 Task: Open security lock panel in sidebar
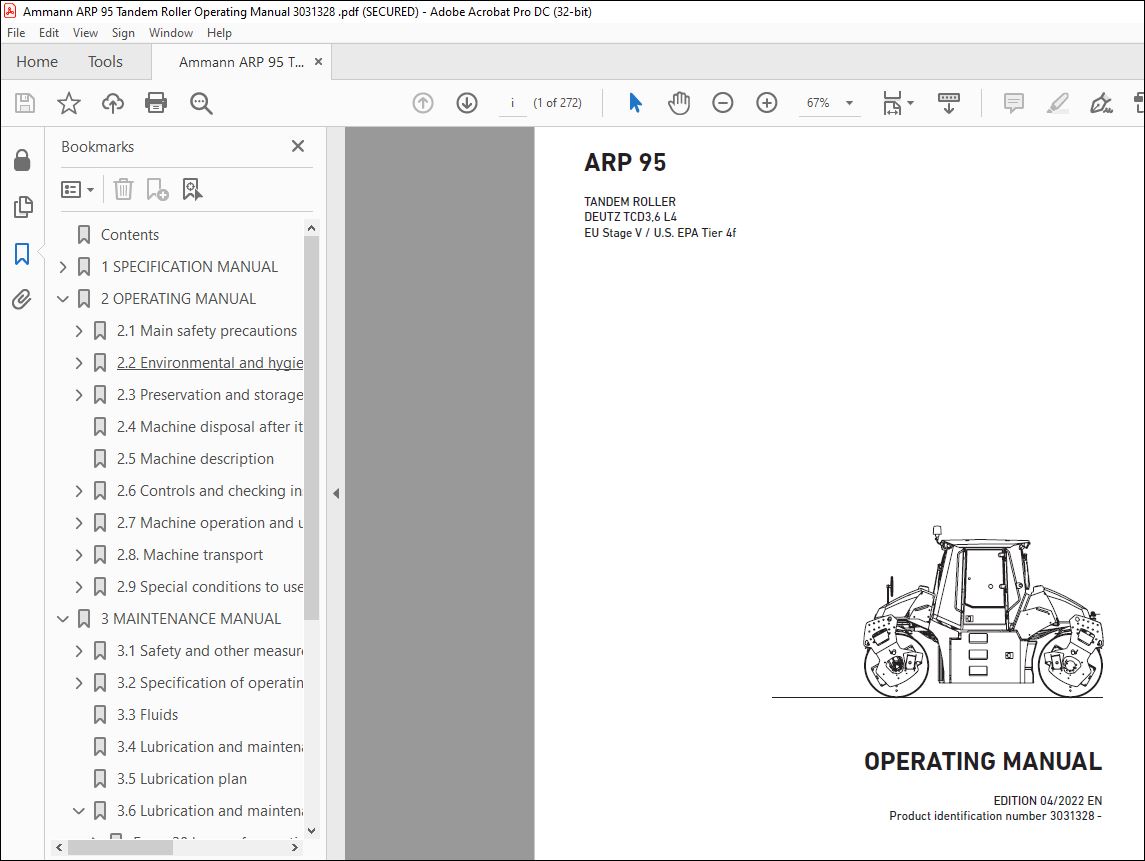pyautogui.click(x=22, y=160)
